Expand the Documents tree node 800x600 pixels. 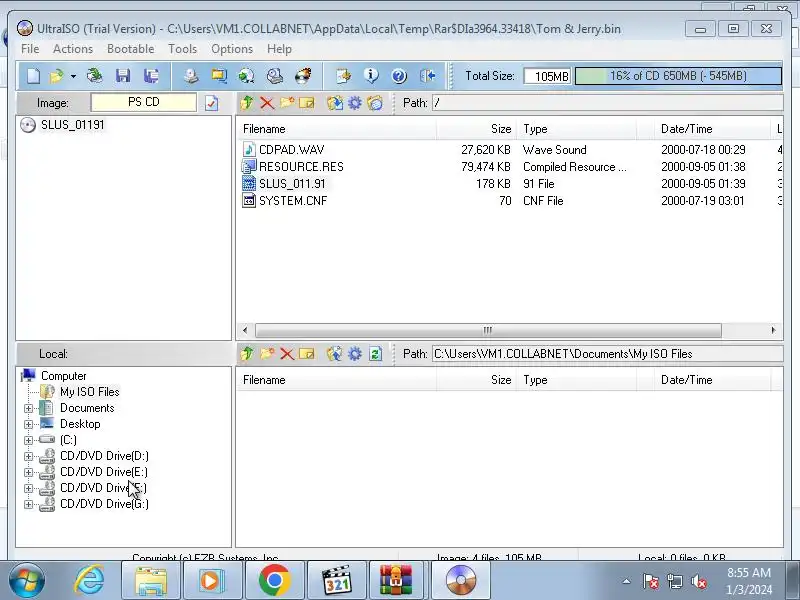coord(29,408)
